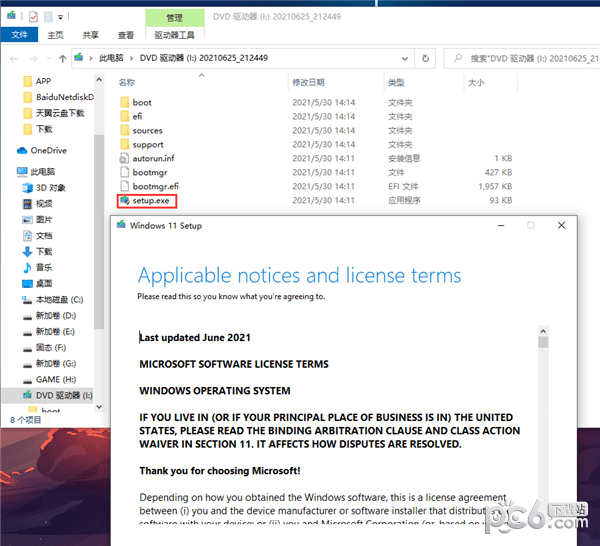Click the bootmgr.efi file icon
This screenshot has width=600, height=546.
124,186
